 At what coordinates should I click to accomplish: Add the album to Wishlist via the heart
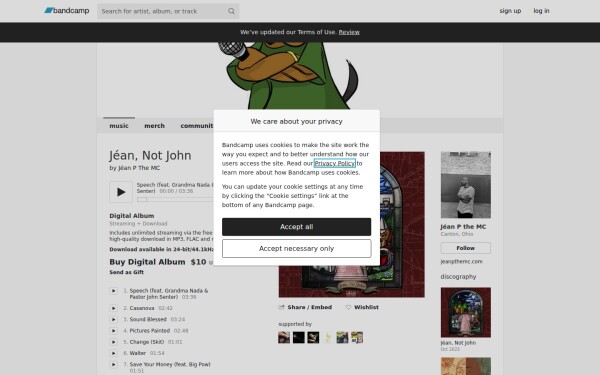tap(348, 307)
